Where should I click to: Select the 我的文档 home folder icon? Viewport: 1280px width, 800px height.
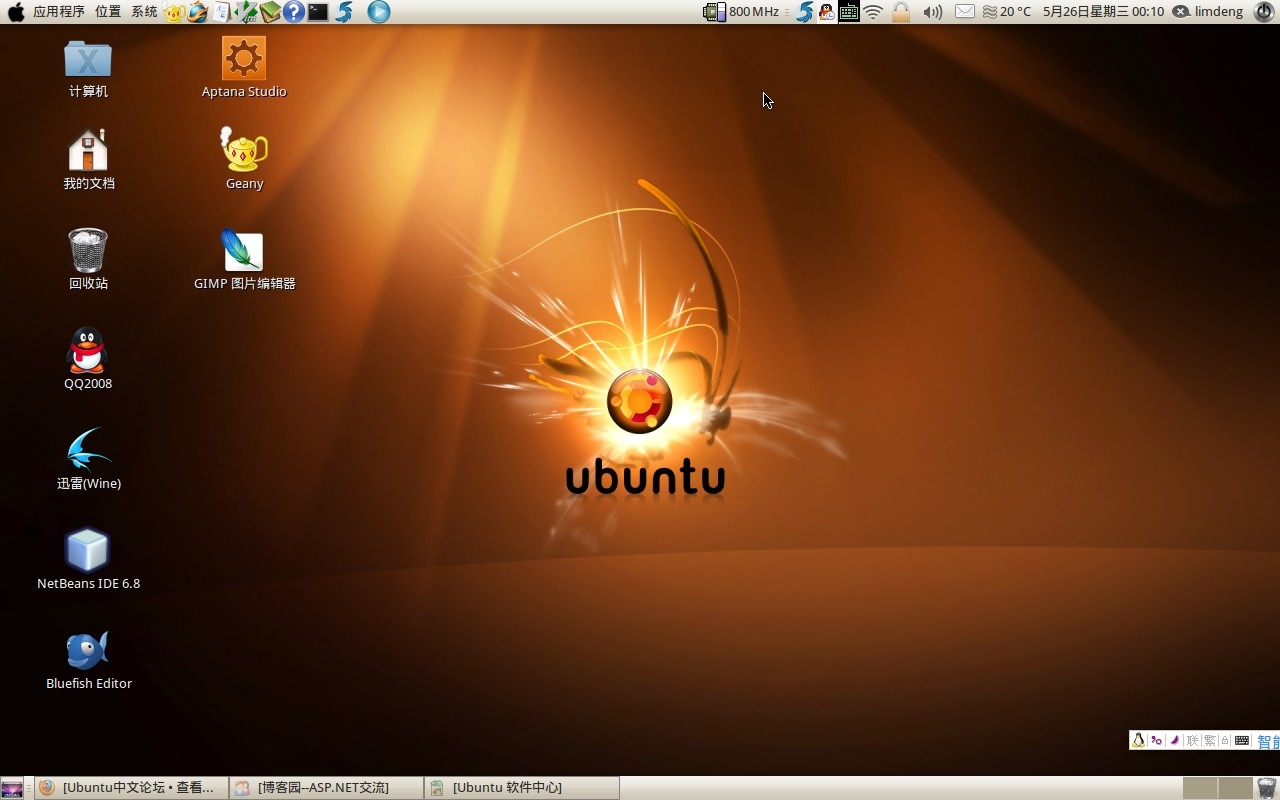(88, 160)
